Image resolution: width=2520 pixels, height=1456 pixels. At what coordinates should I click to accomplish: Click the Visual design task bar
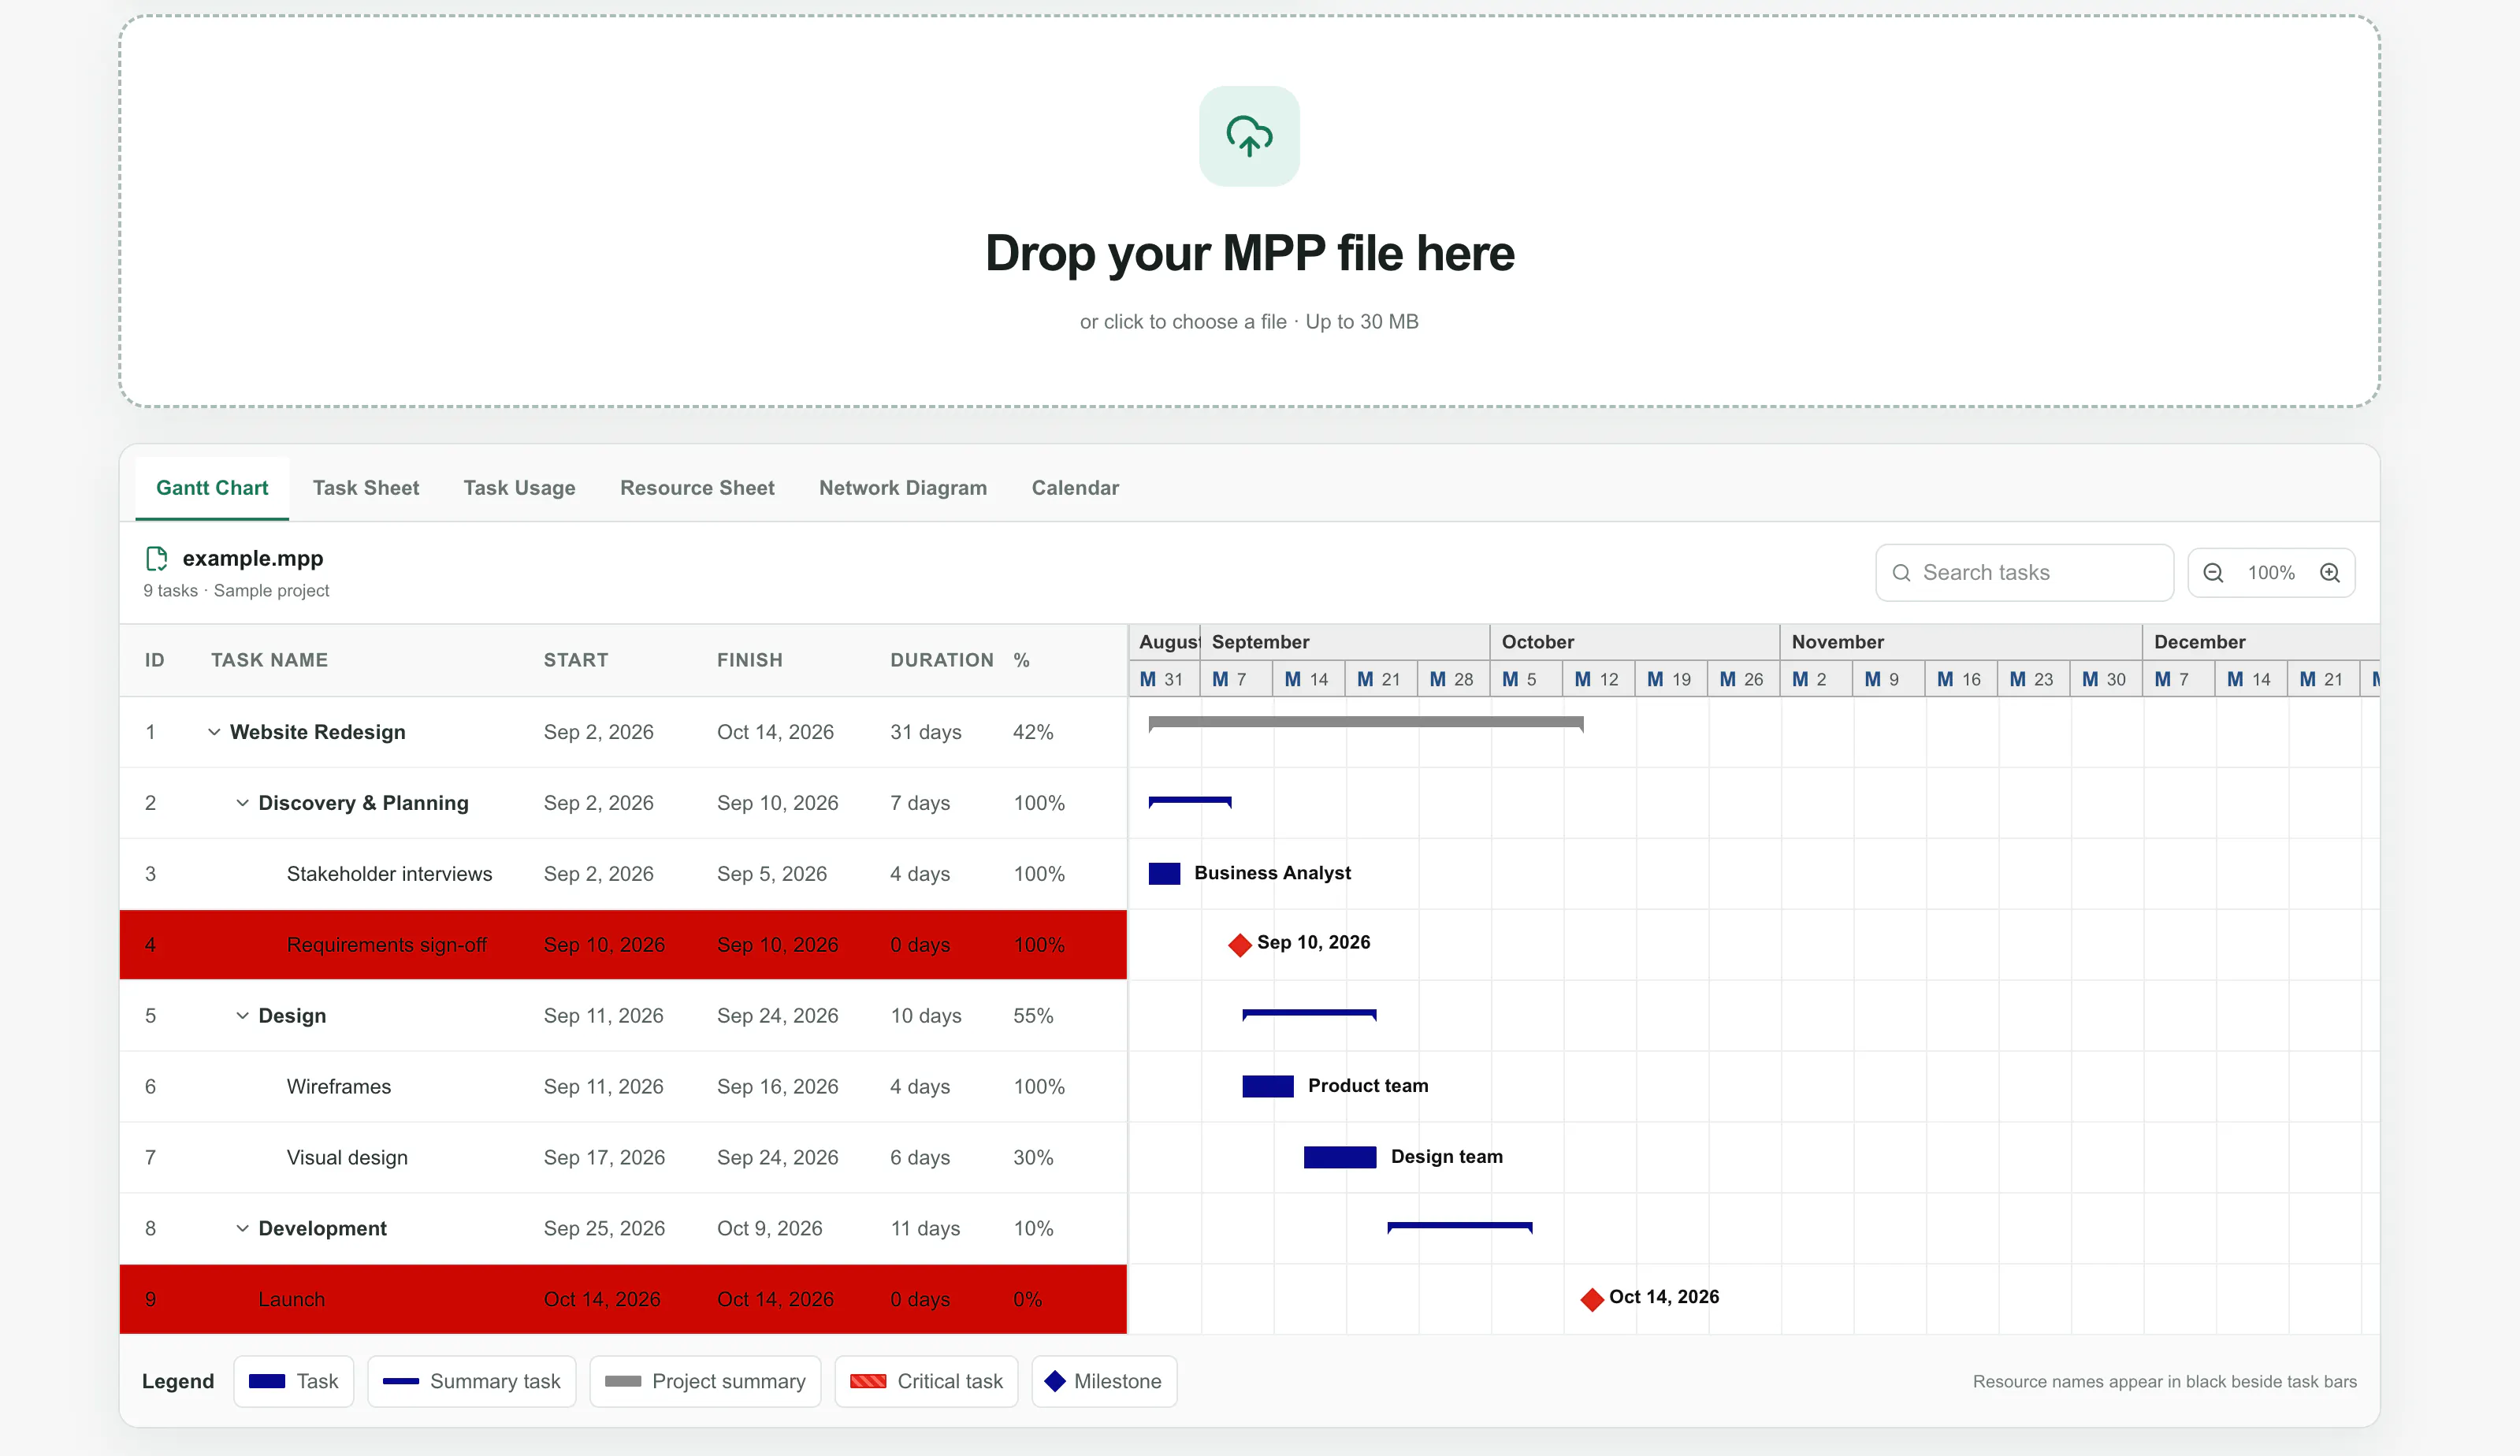(x=1340, y=1157)
